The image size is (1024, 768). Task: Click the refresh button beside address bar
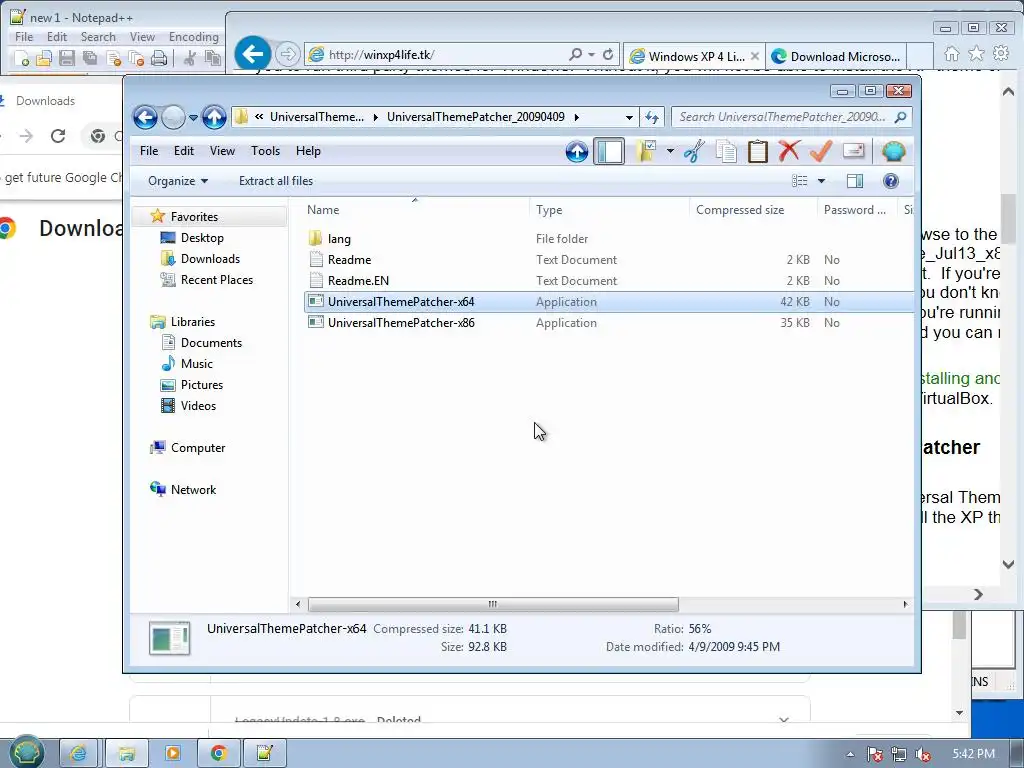pos(652,118)
